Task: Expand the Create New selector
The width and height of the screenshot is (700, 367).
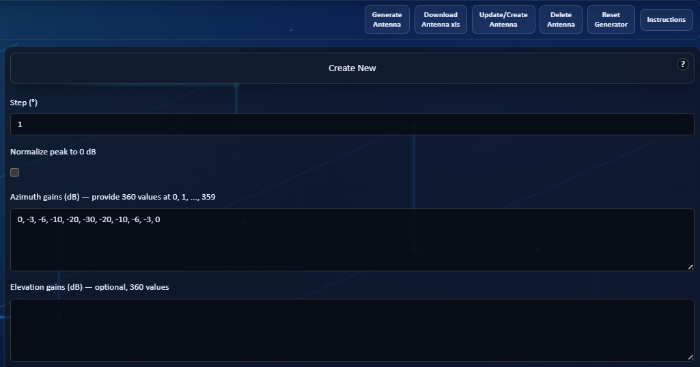Action: click(x=352, y=68)
